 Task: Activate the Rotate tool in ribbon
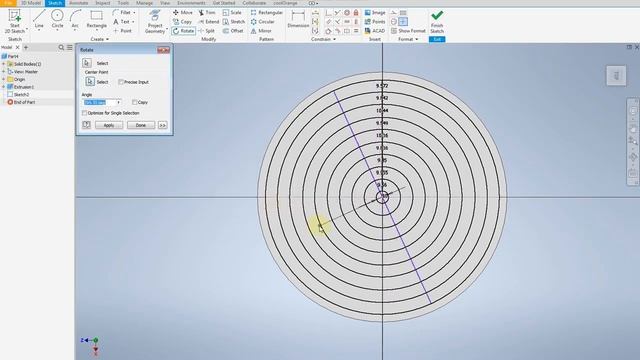click(183, 31)
